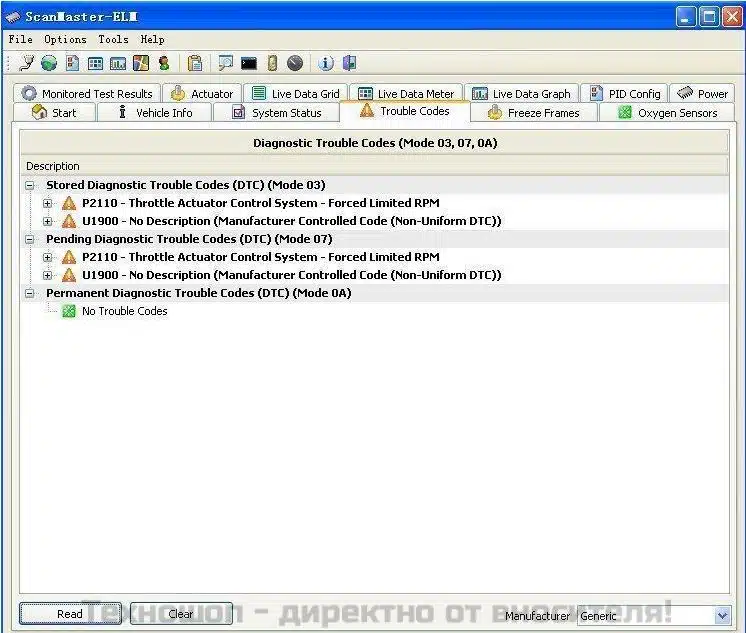Viewport: 746px width, 633px height.
Task: Collapse Pending Diagnostic Trouble Codes section
Action: [30, 239]
